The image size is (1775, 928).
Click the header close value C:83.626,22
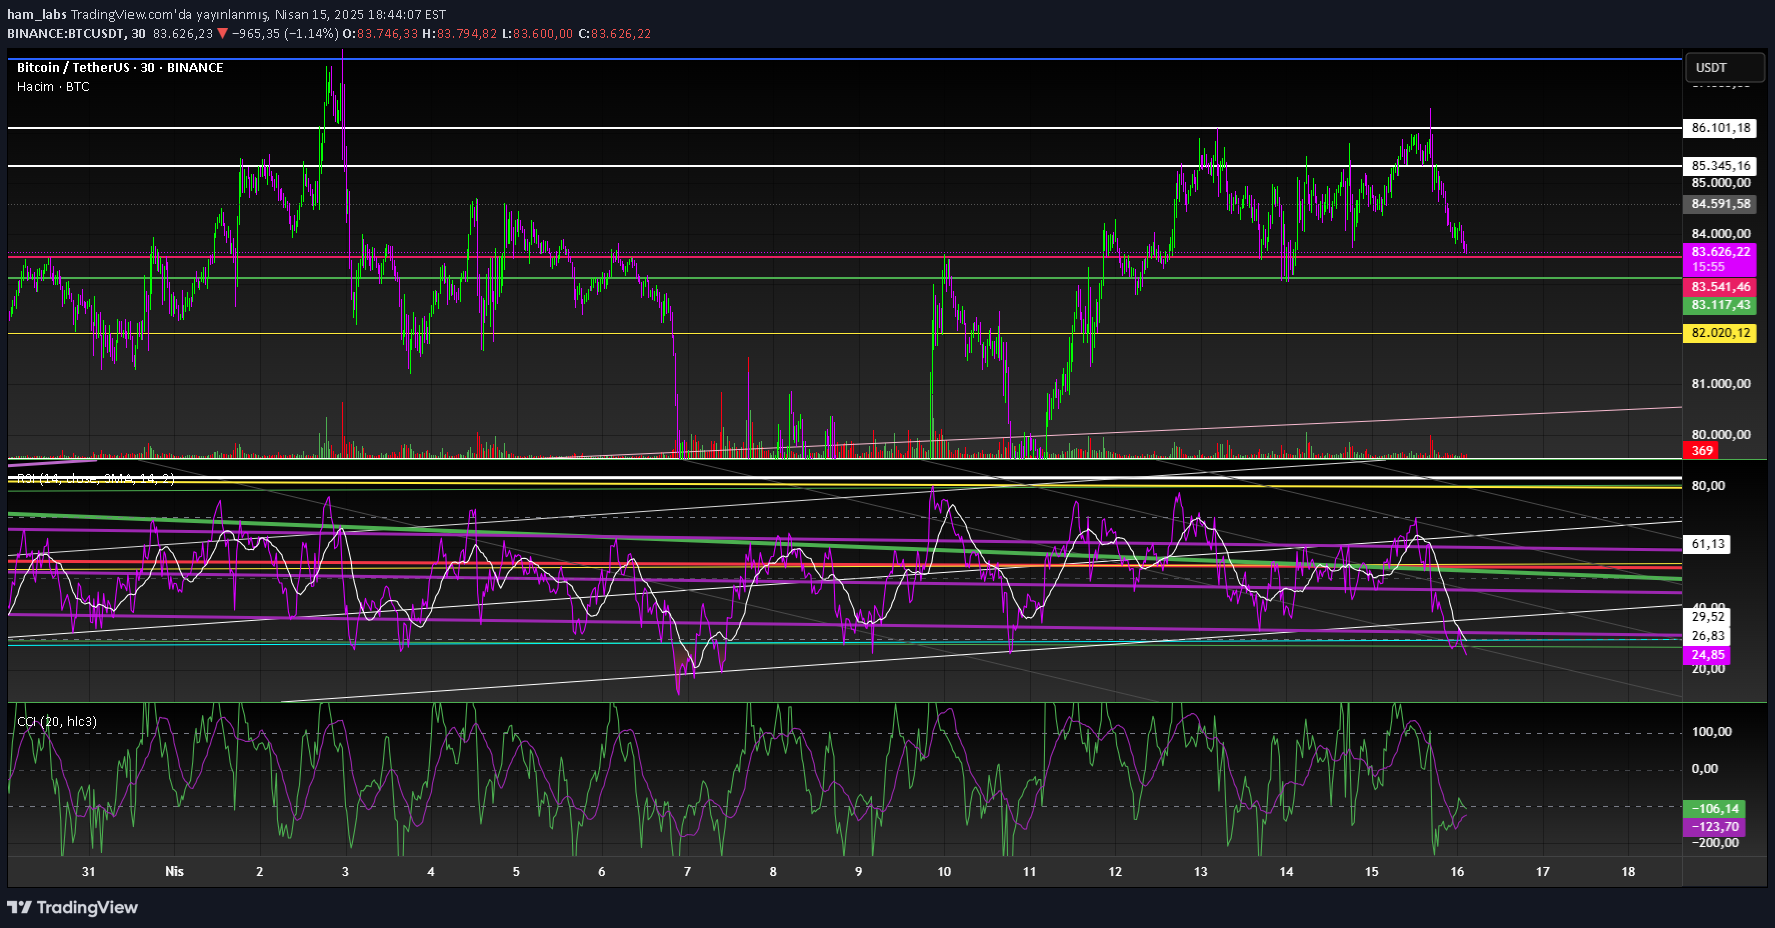[x=615, y=34]
